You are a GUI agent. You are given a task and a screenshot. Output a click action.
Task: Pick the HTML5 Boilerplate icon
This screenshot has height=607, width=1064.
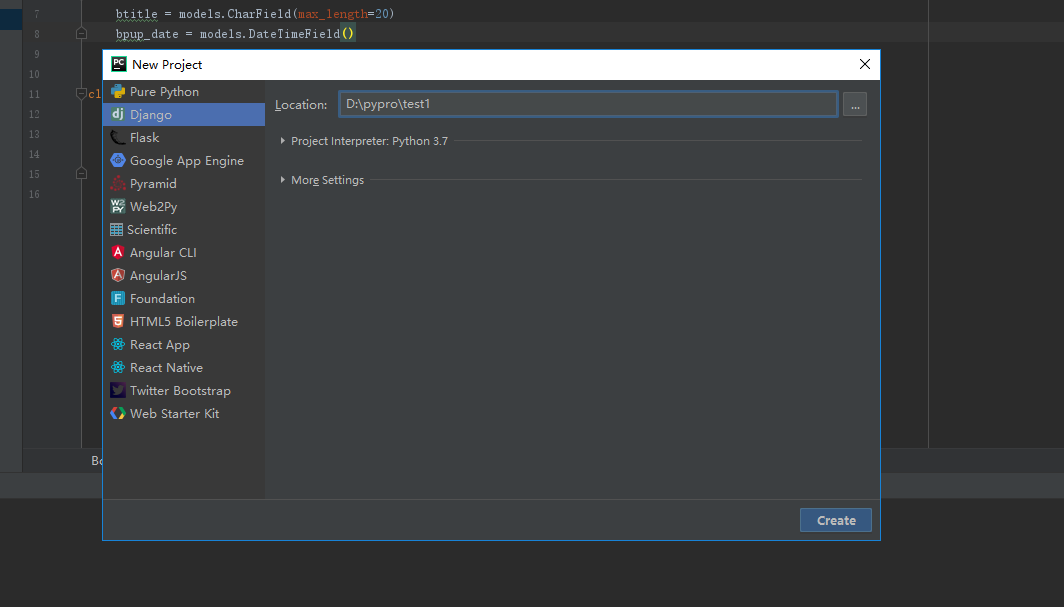(x=118, y=321)
